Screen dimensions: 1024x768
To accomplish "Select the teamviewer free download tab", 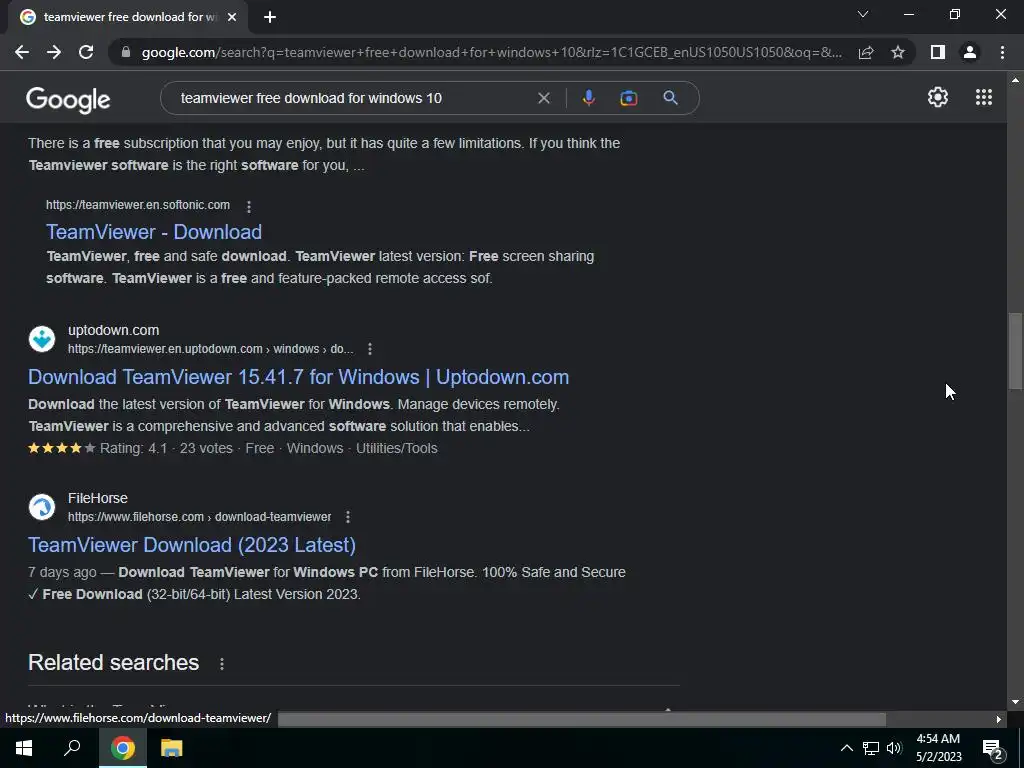I will tap(128, 17).
